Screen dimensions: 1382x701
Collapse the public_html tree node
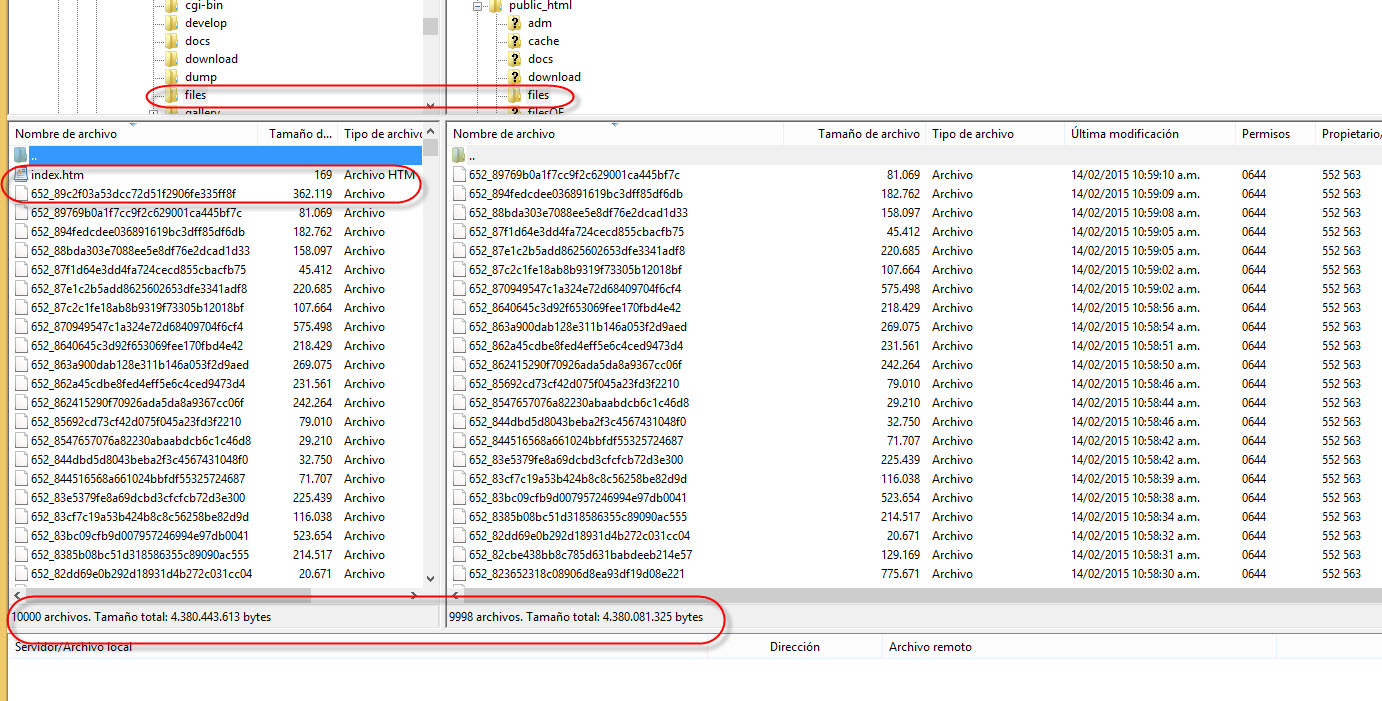(479, 6)
